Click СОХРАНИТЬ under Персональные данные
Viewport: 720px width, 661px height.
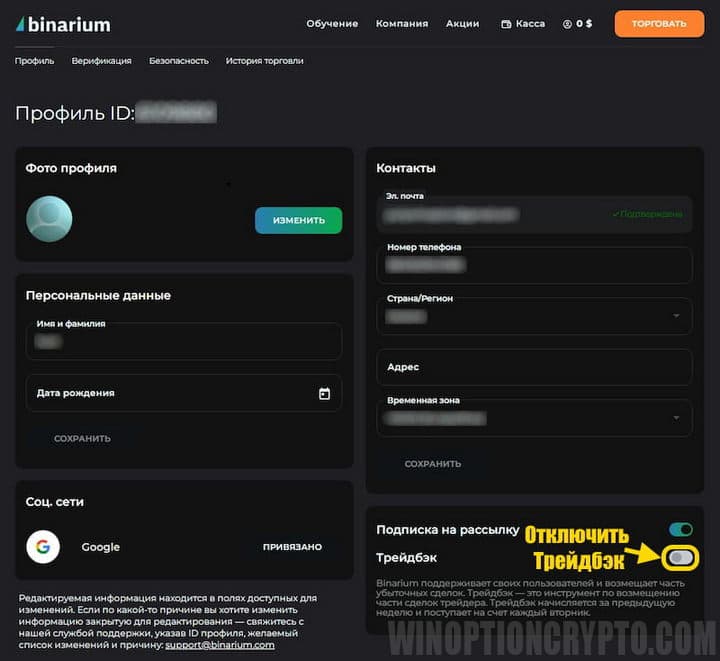[x=82, y=438]
